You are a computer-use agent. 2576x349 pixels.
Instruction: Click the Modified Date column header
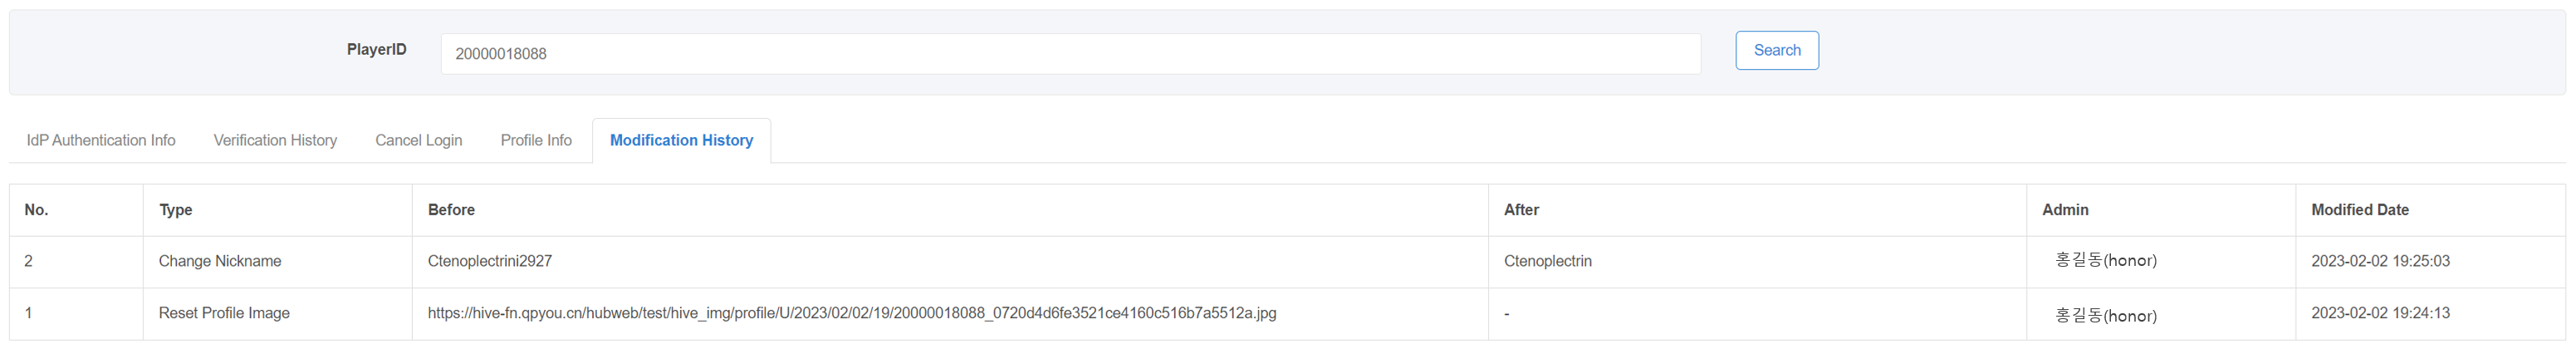coord(2359,210)
